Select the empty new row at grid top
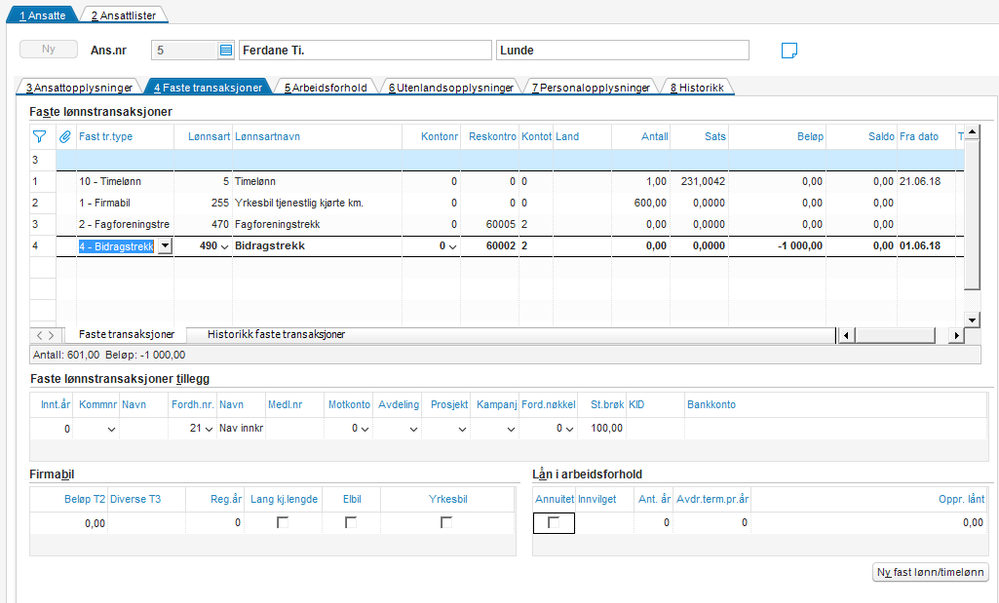 pos(510,160)
